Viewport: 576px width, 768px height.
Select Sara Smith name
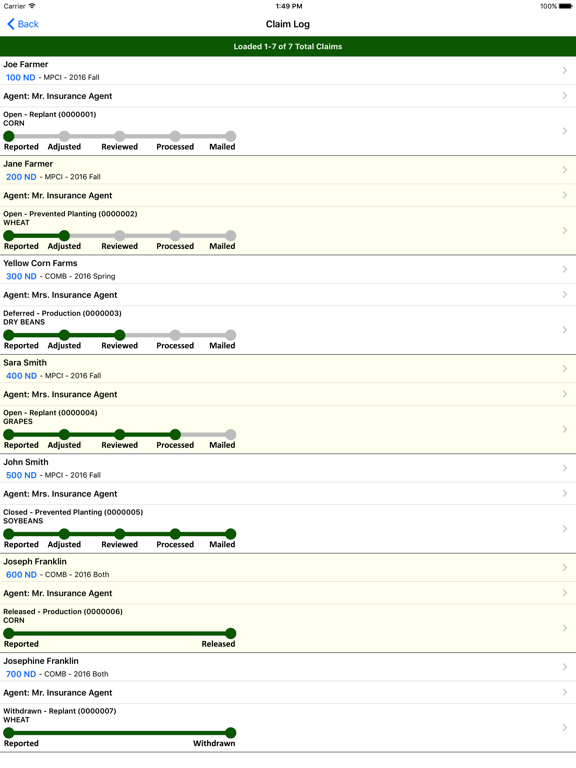[25, 362]
